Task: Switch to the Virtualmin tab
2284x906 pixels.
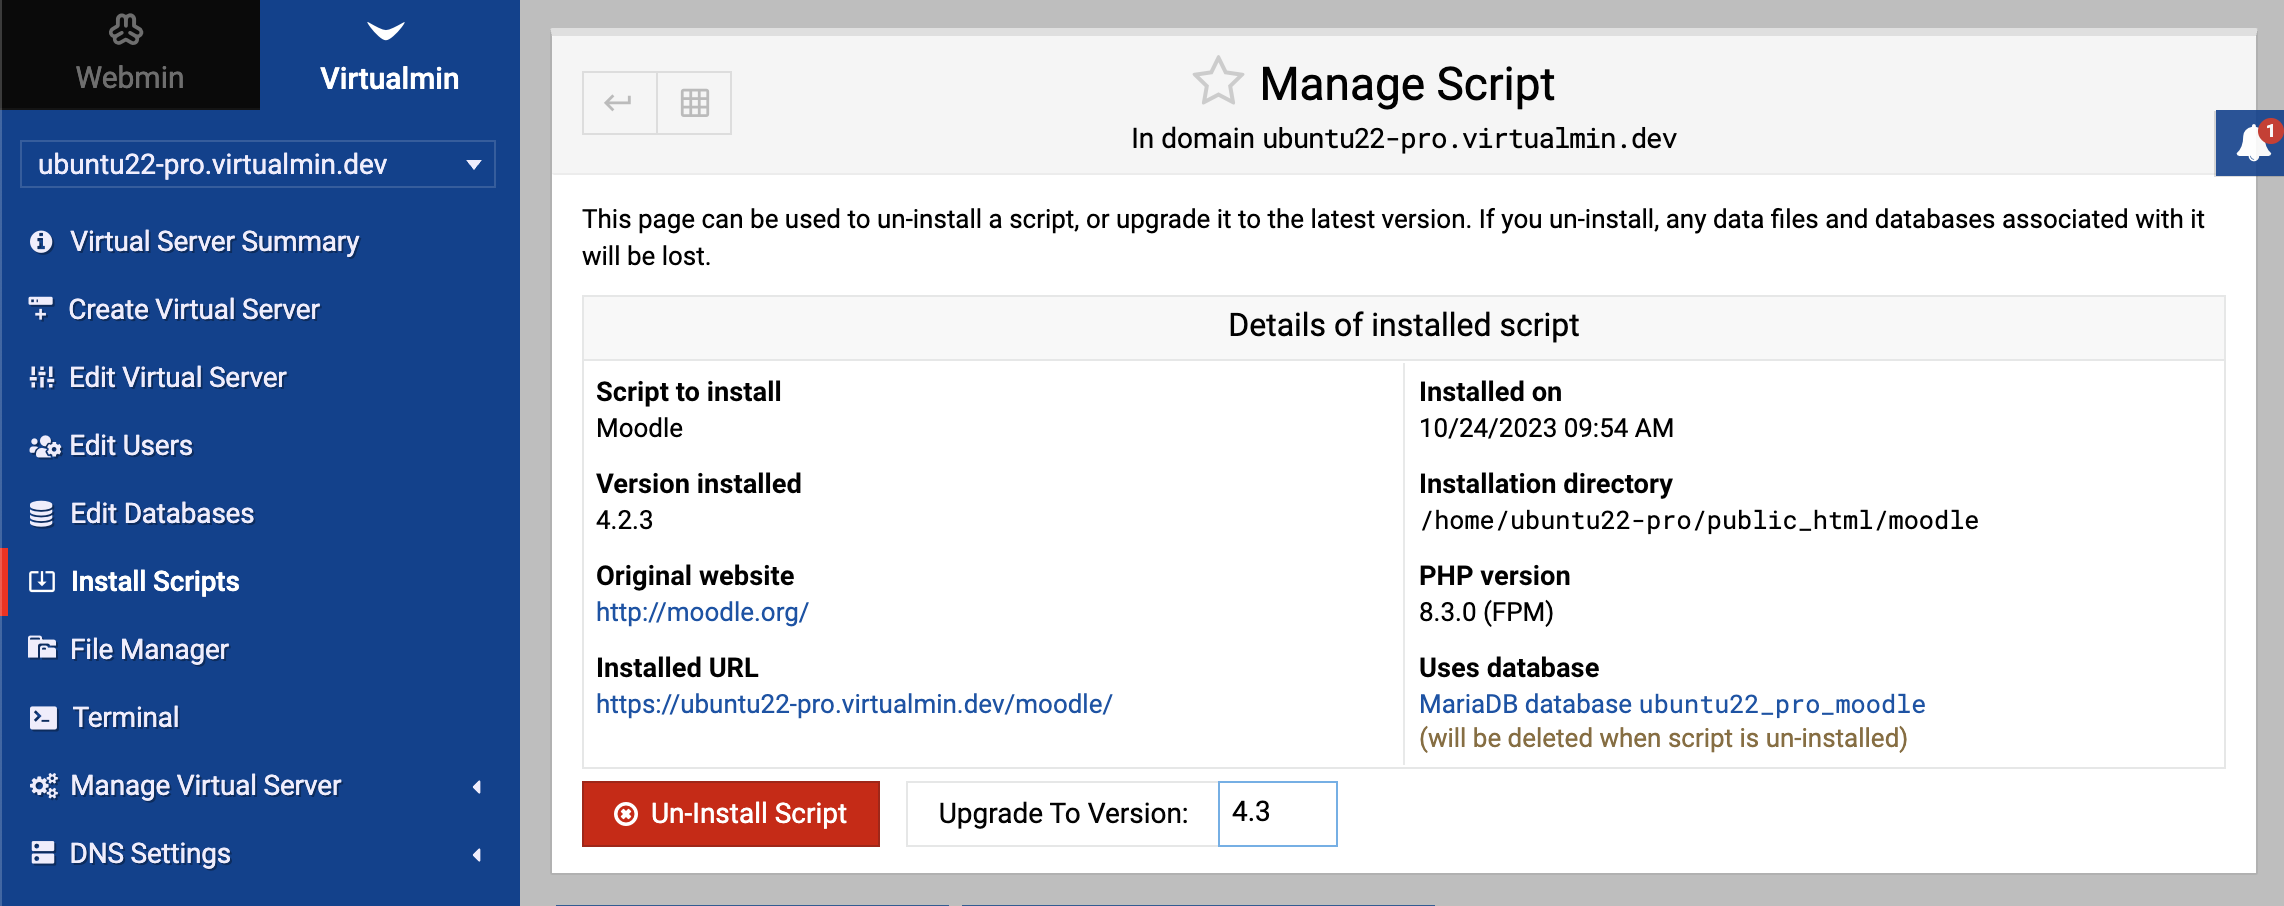Action: pos(390,54)
